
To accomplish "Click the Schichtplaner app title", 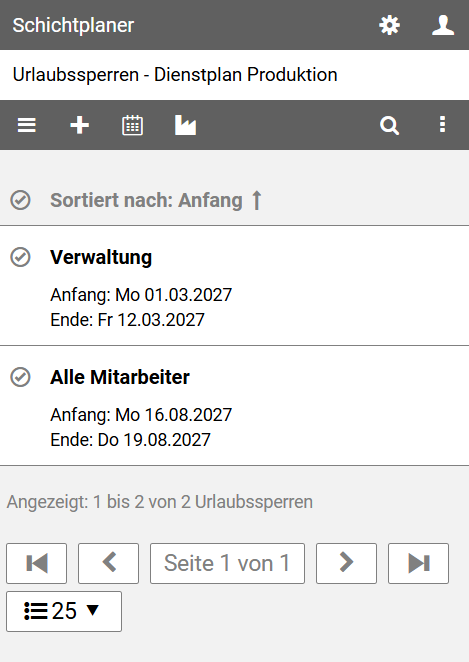I will tap(73, 25).
